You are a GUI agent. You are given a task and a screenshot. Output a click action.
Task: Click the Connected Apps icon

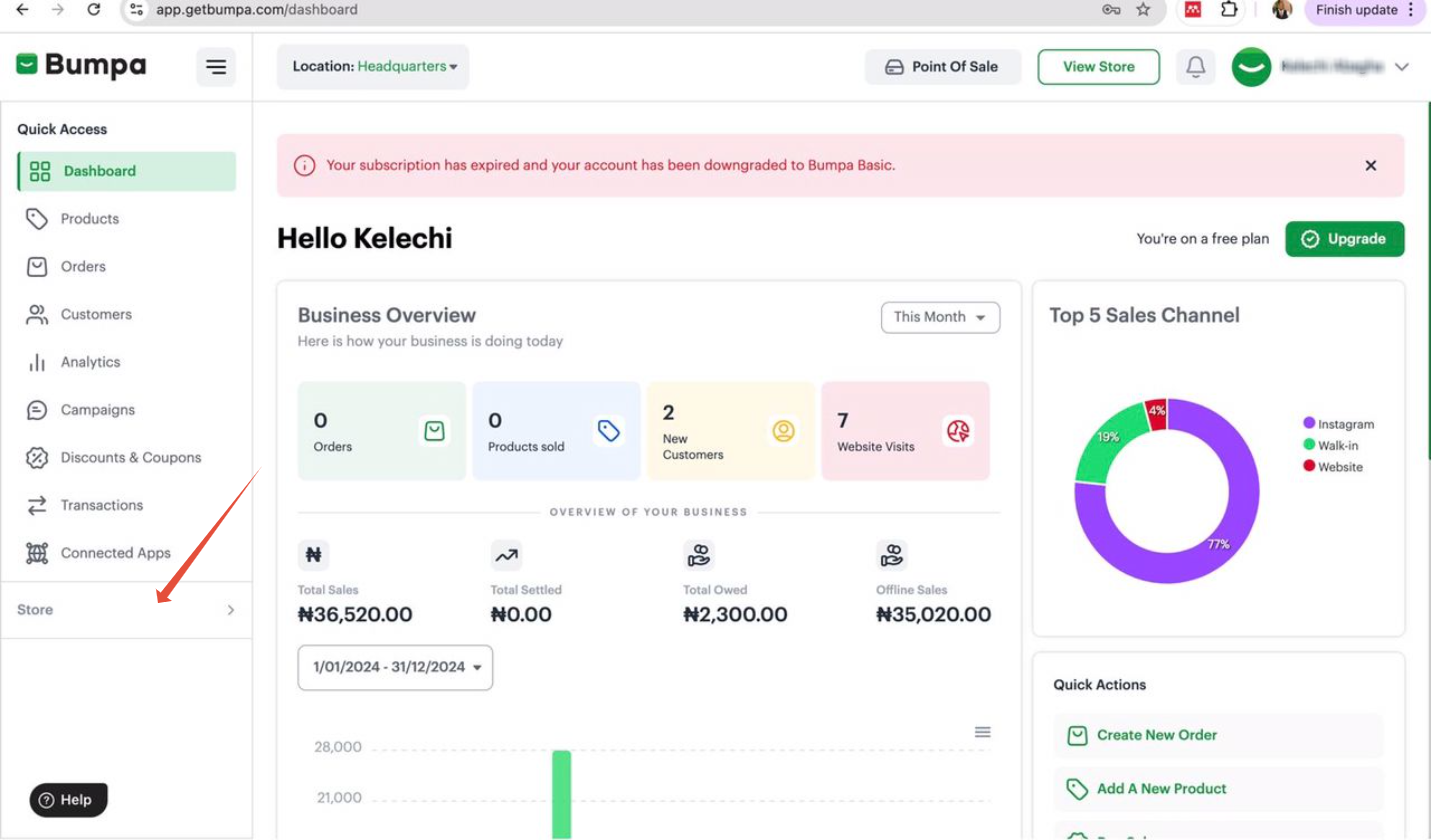[37, 553]
